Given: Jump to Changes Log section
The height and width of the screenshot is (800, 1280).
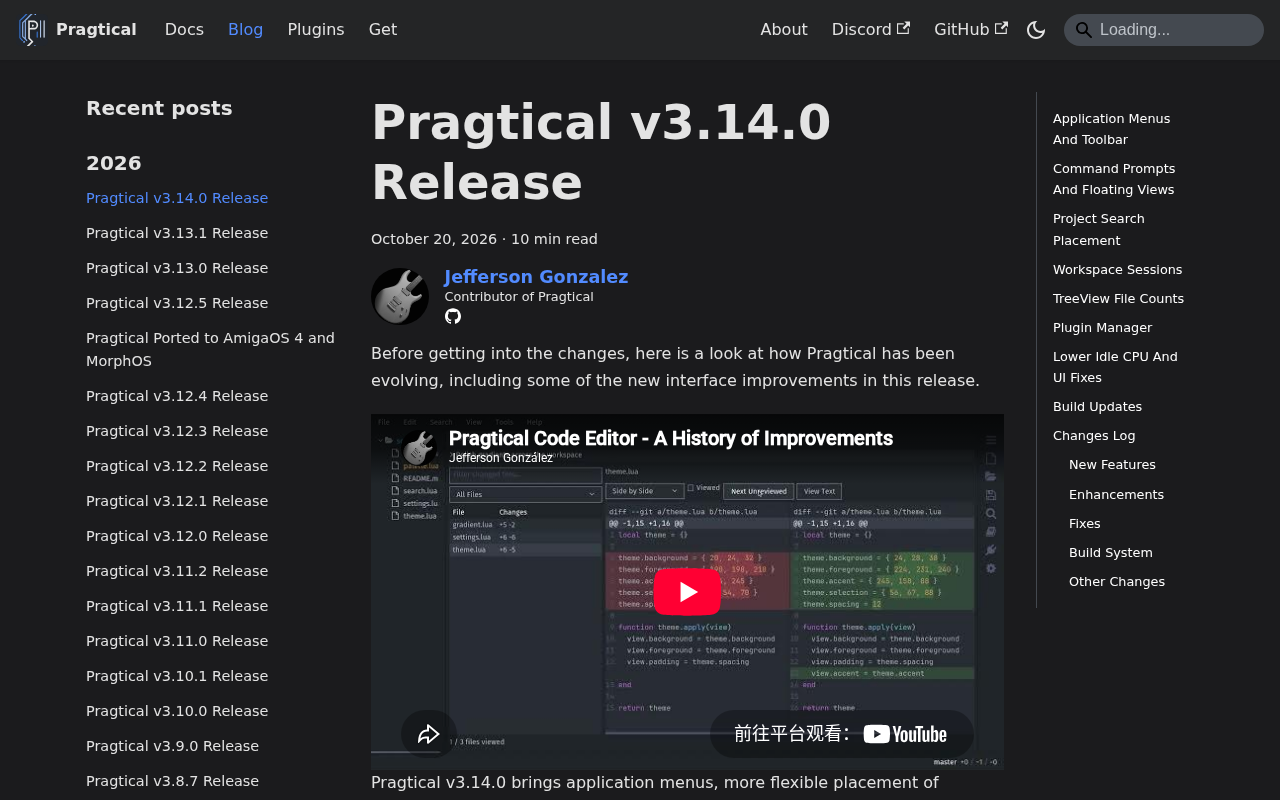Looking at the screenshot, I should (x=1094, y=436).
